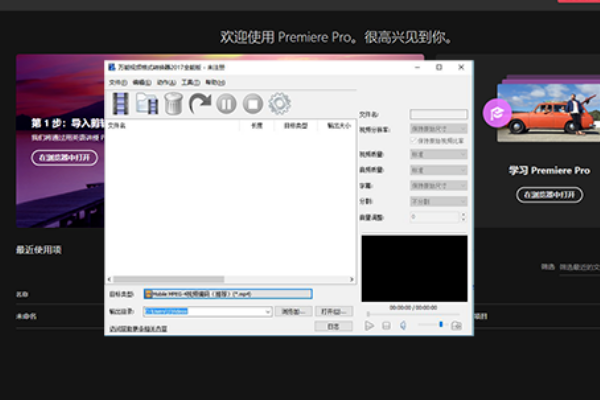This screenshot has width=600, height=400.
Task: Maximize the converter window
Action: point(439,67)
